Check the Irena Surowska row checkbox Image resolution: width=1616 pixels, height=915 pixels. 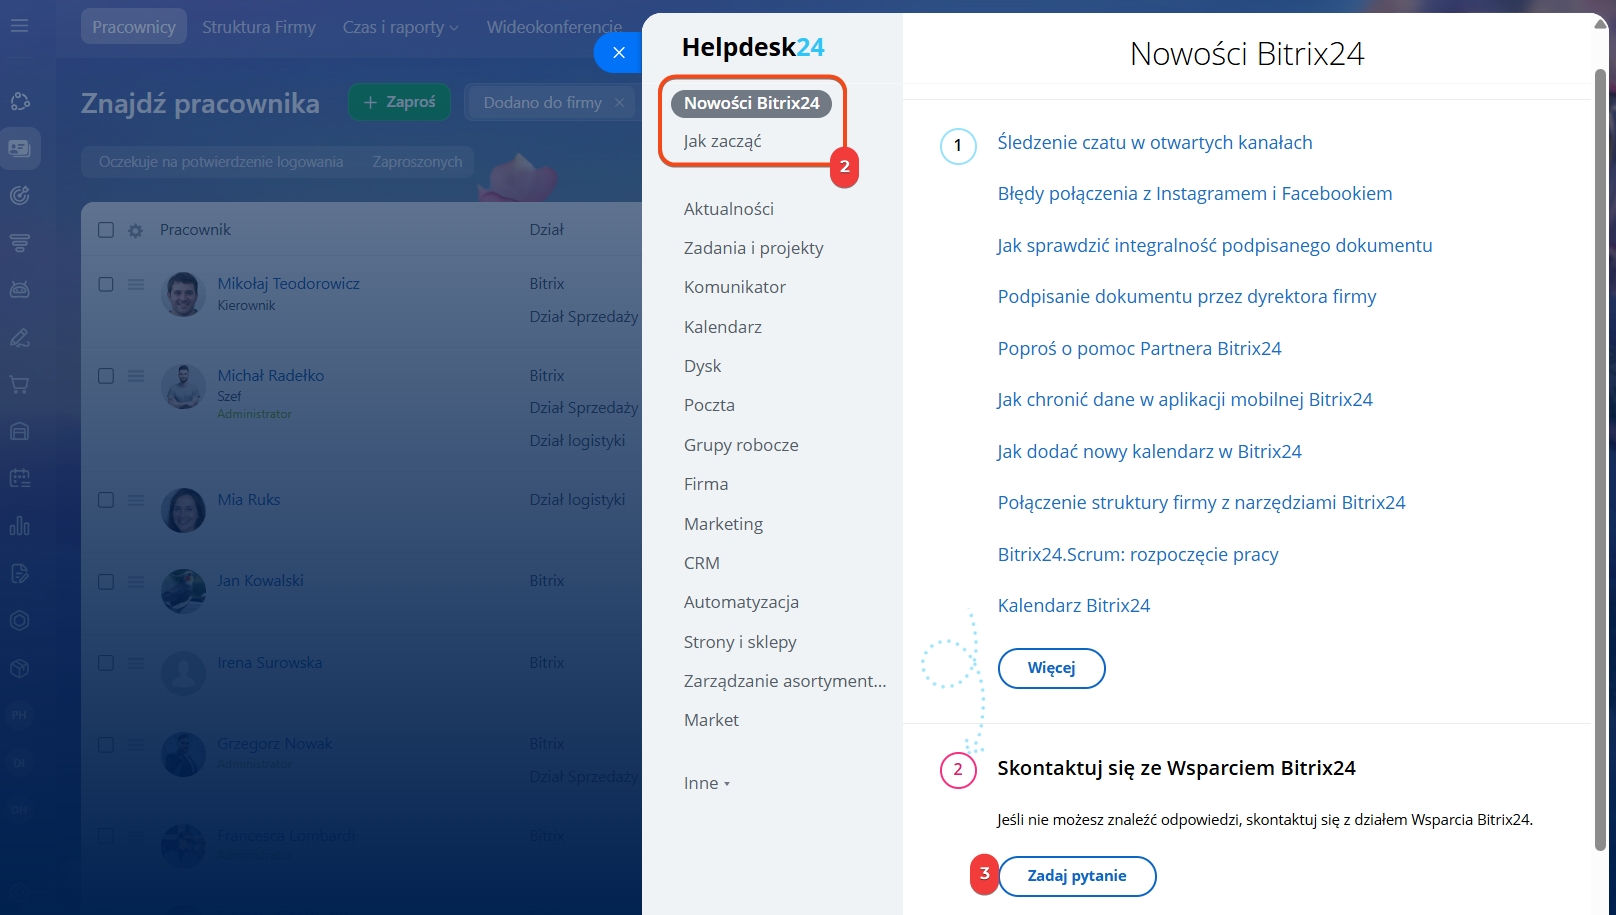pos(106,663)
